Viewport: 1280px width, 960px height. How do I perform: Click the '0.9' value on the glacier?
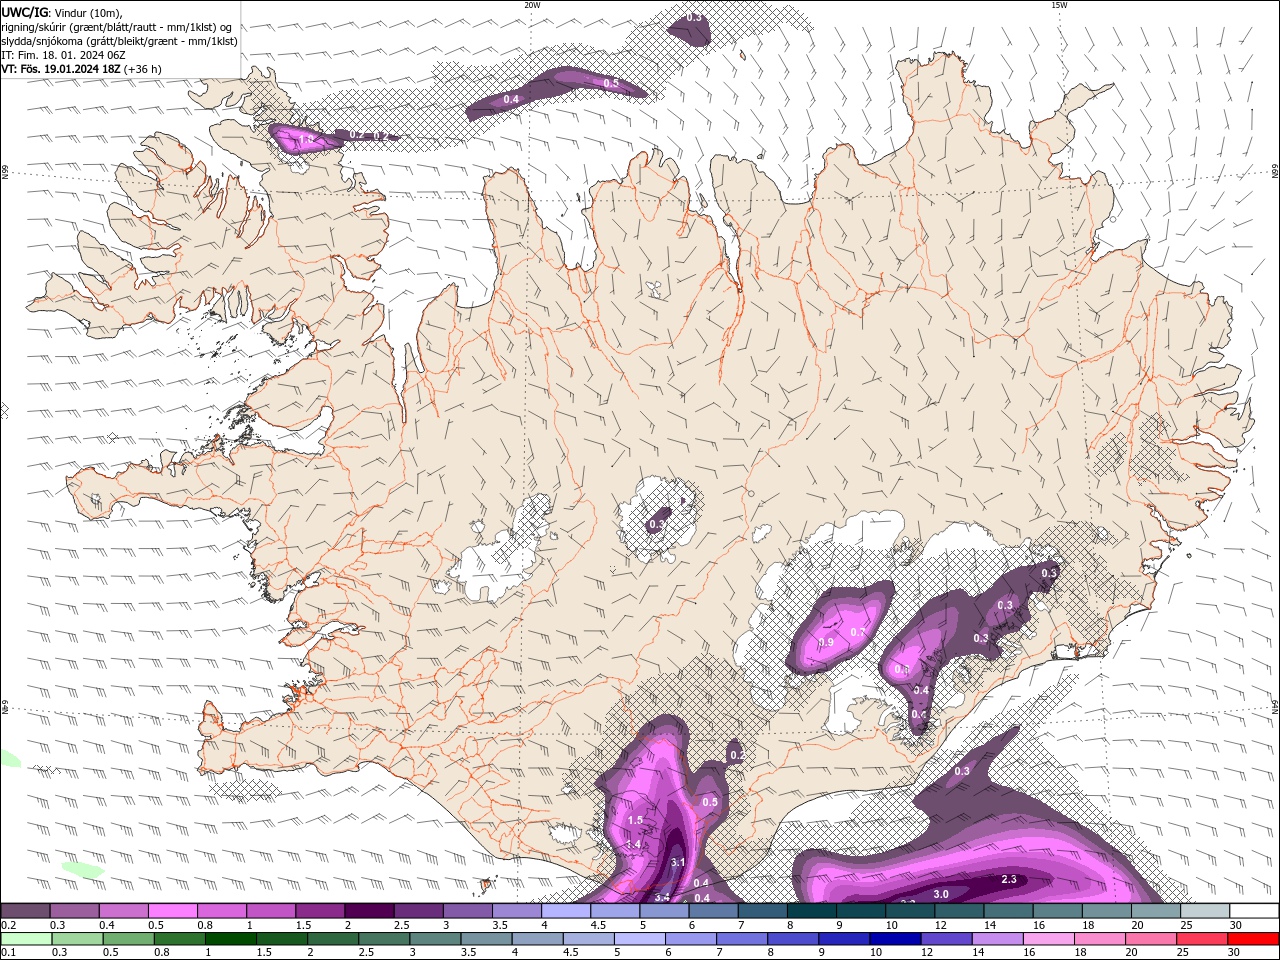[x=826, y=642]
